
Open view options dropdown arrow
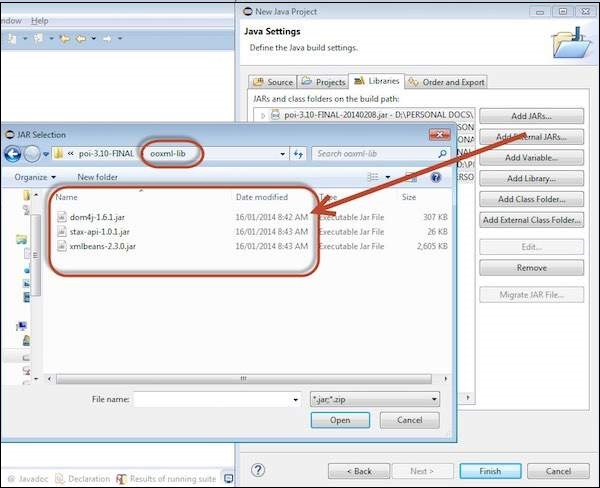point(388,177)
